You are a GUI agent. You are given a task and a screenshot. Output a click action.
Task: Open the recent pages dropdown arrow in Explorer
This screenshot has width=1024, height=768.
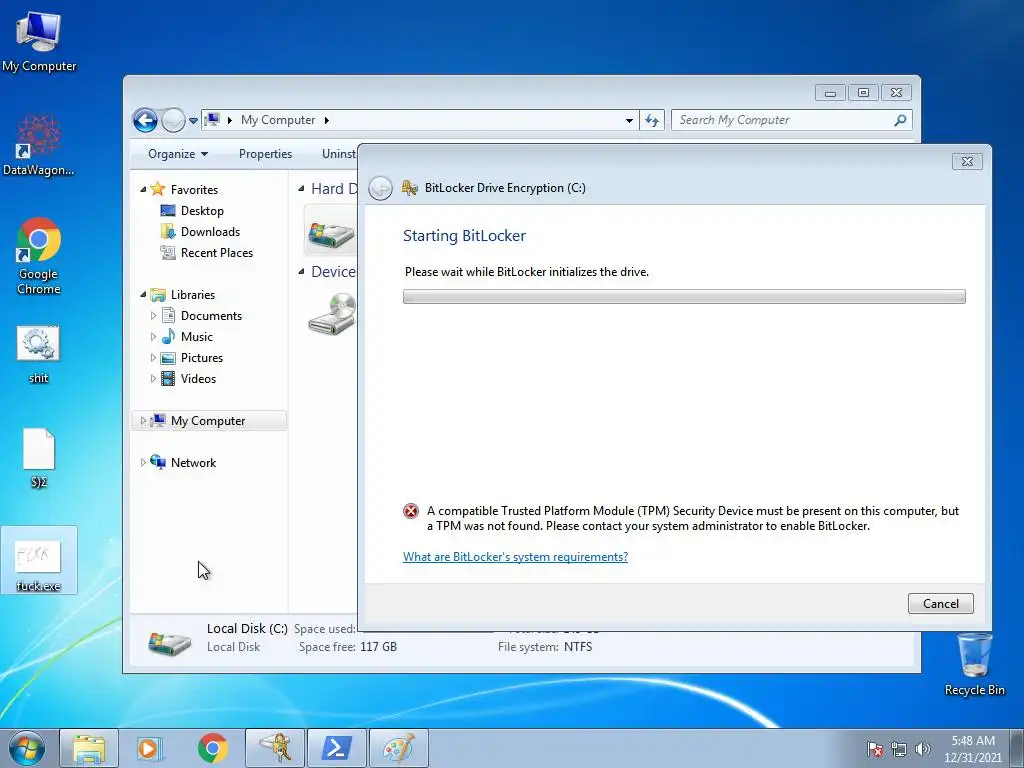tap(193, 121)
